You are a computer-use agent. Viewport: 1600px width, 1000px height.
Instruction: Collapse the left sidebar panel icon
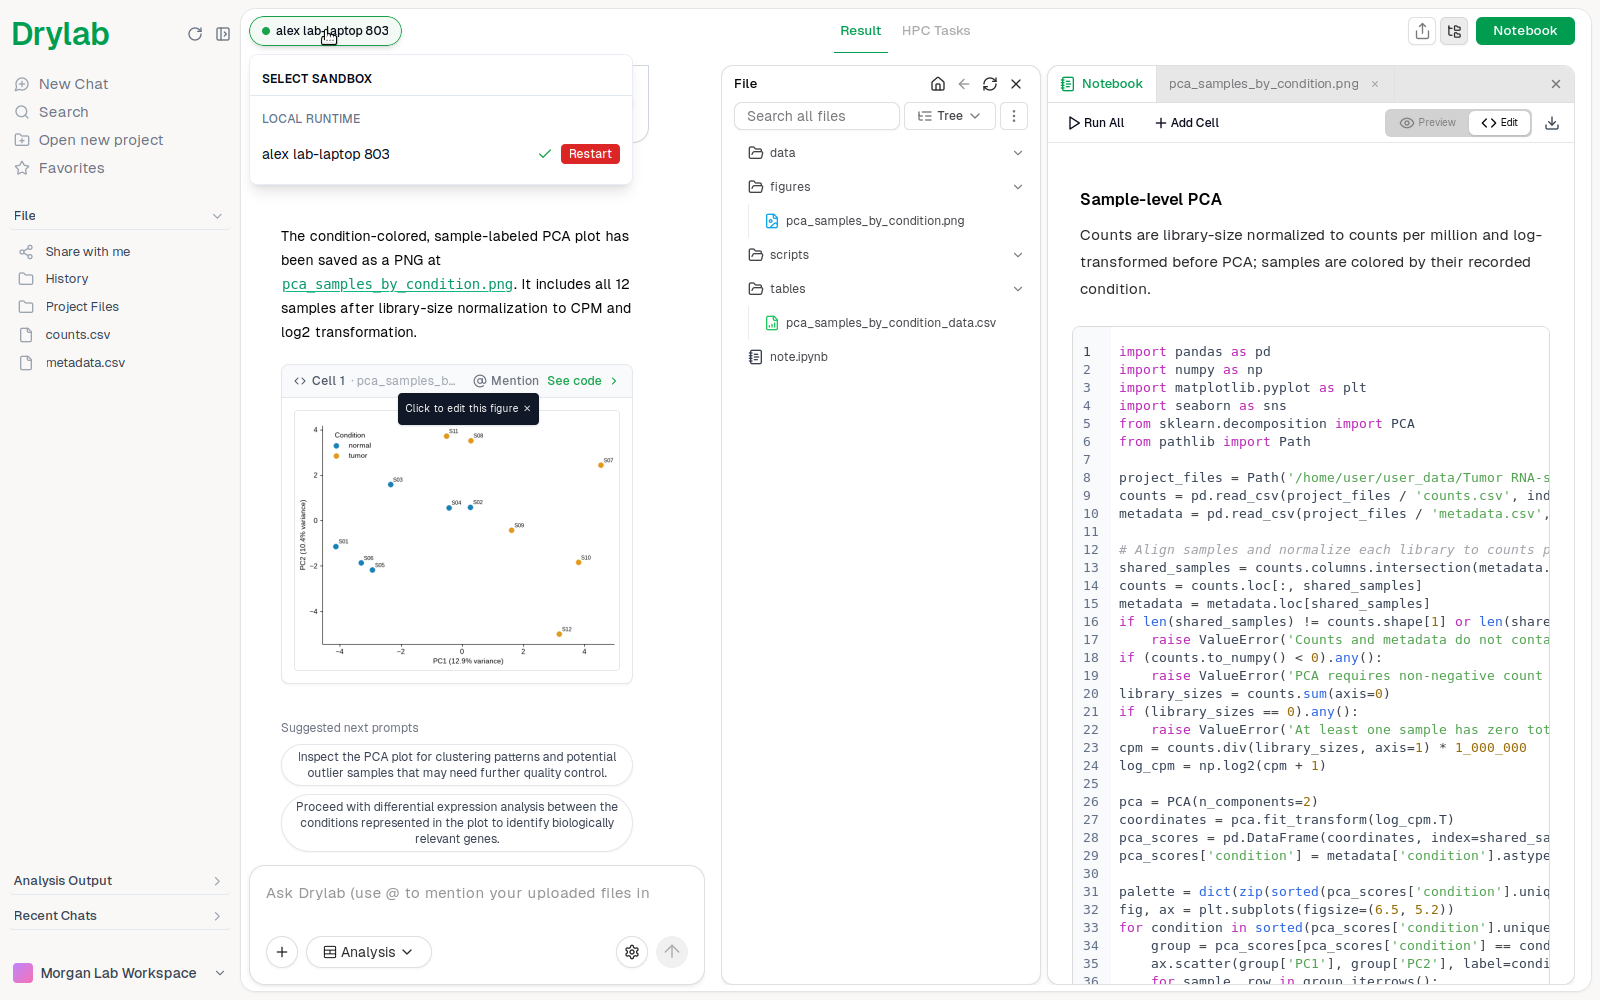click(223, 34)
